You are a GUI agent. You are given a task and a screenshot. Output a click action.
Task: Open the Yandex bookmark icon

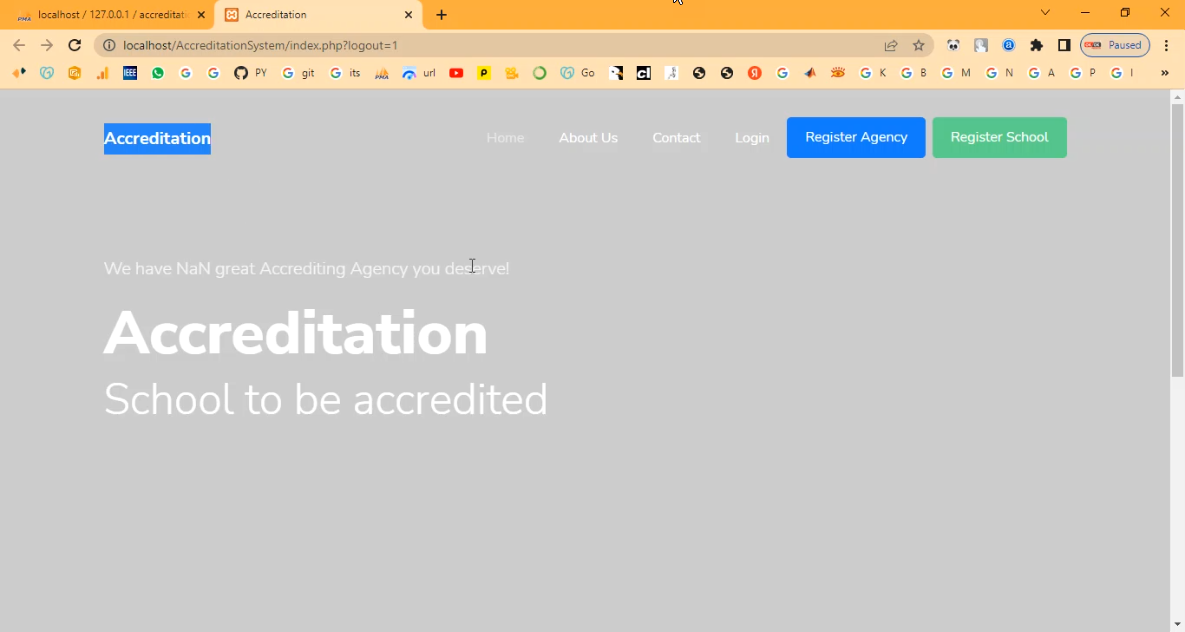pyautogui.click(x=755, y=73)
